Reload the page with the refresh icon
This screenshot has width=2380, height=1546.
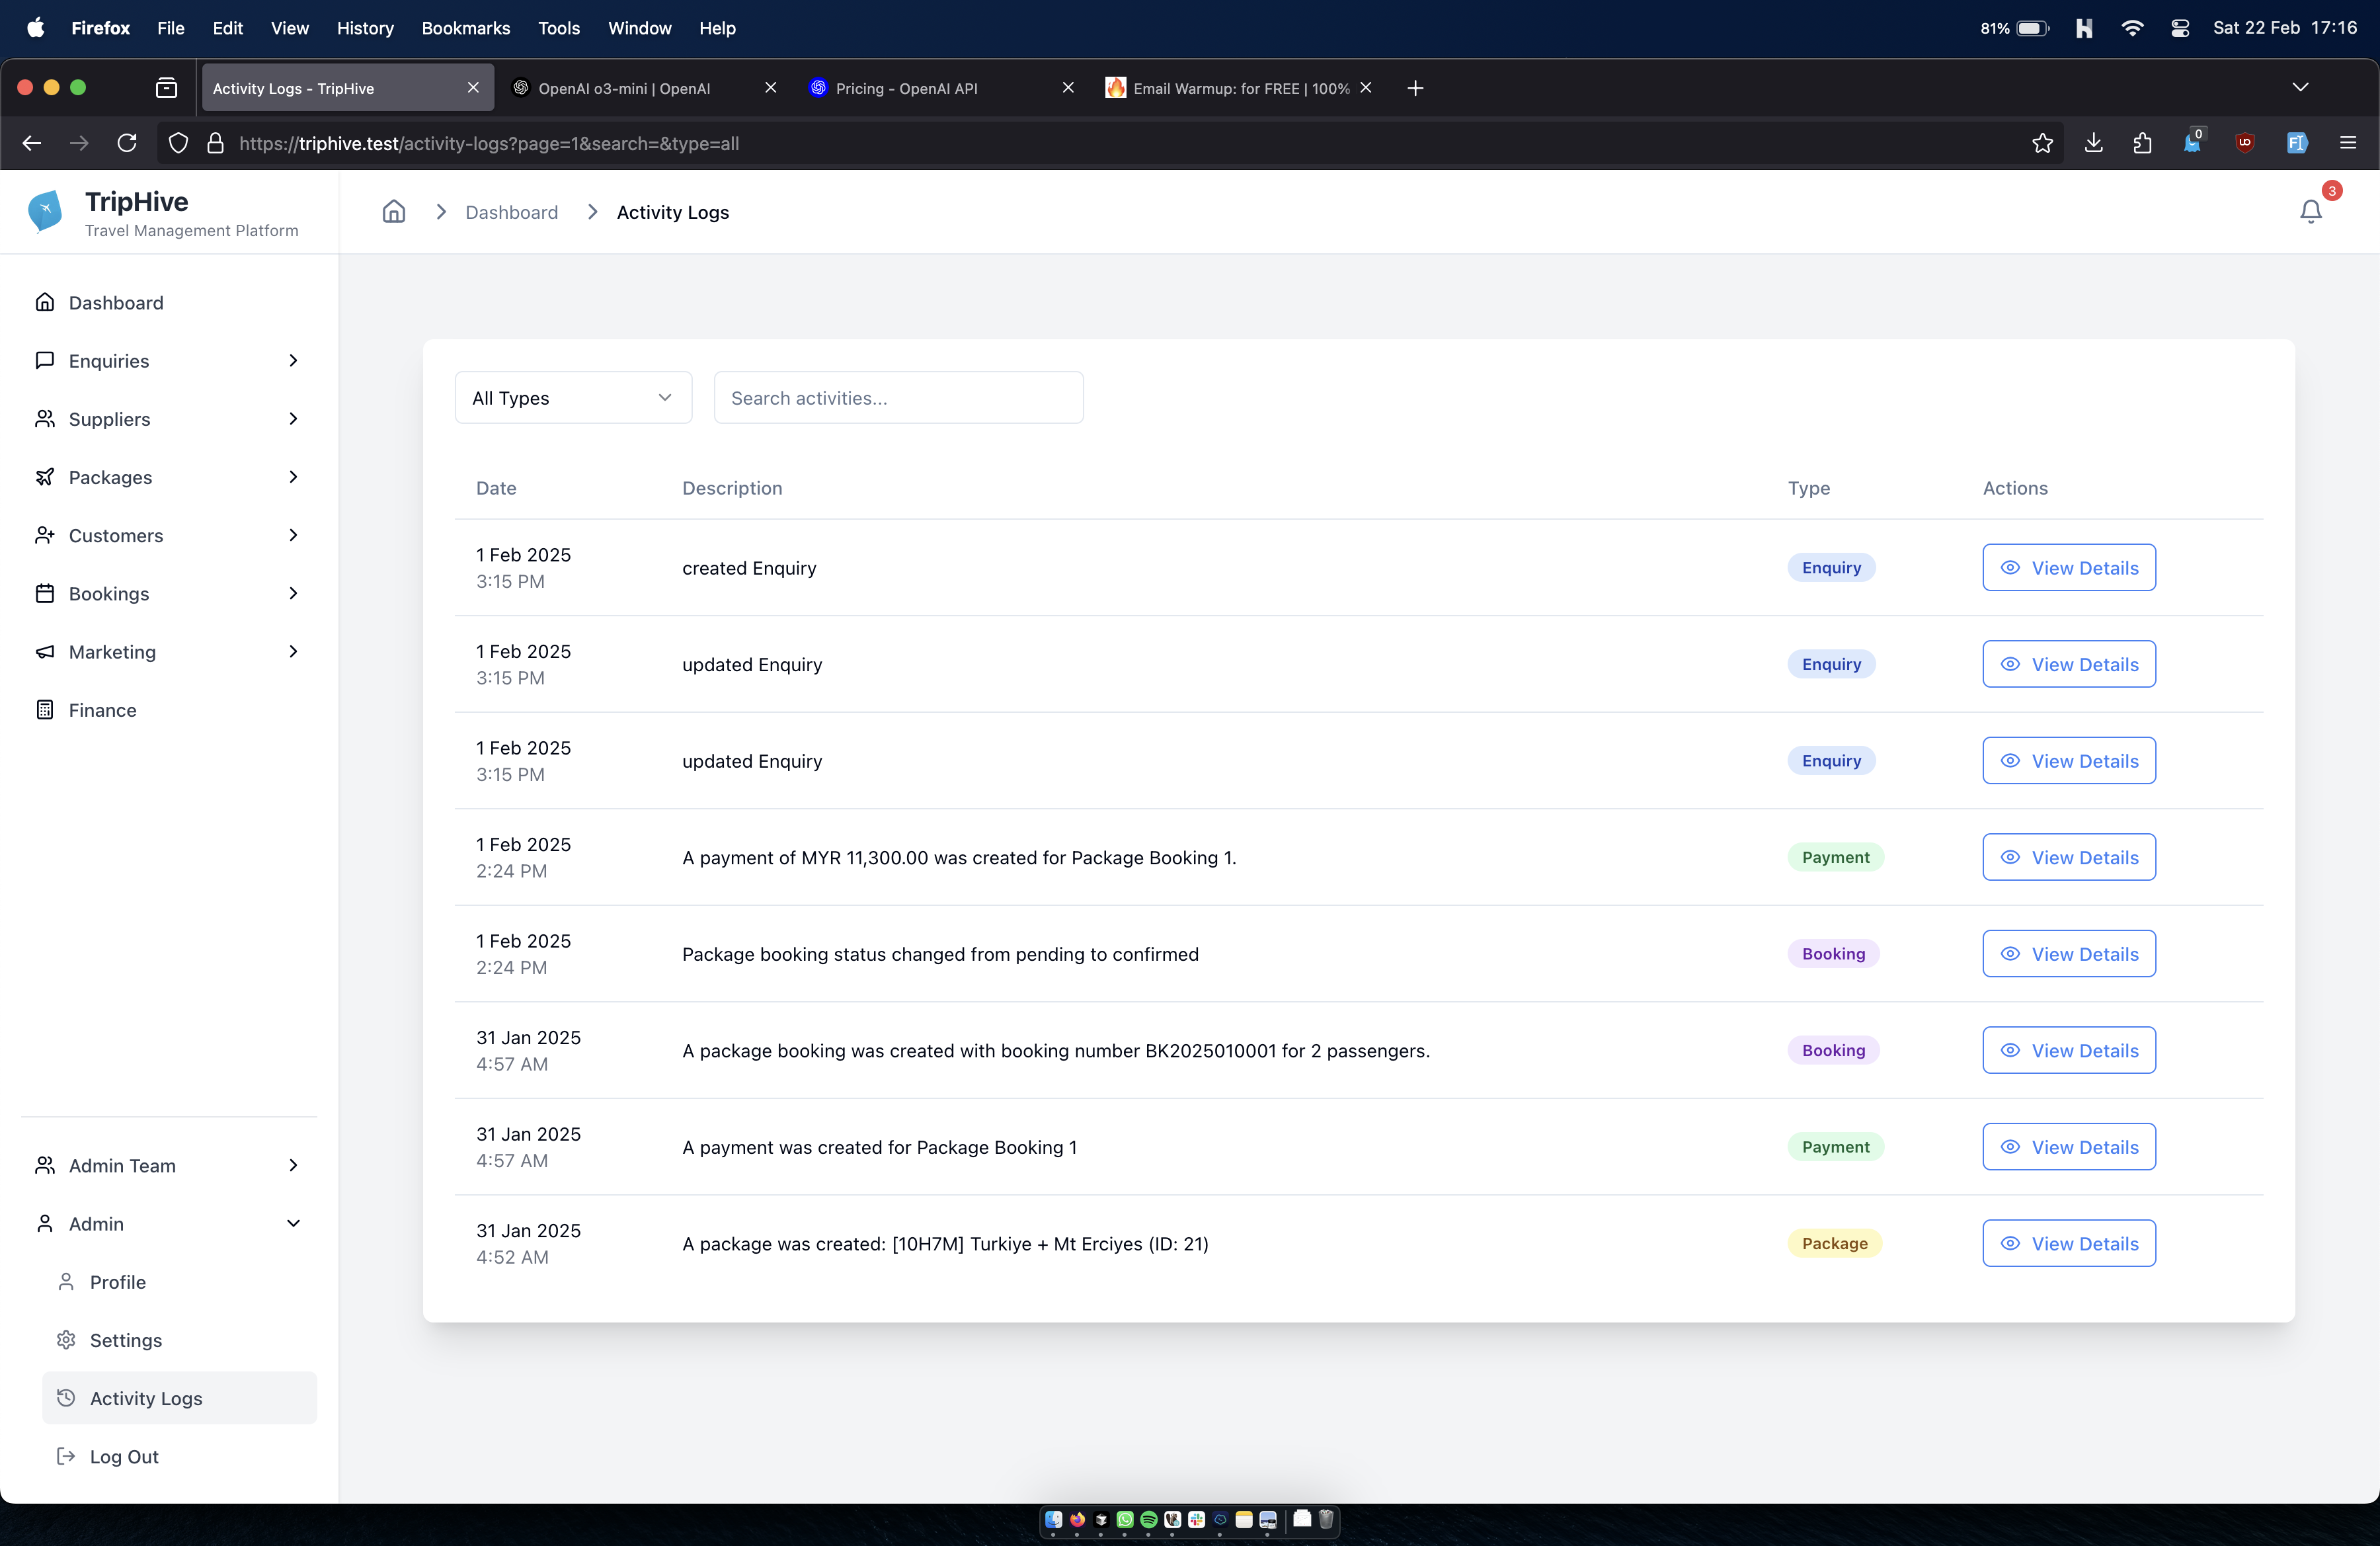click(x=127, y=143)
